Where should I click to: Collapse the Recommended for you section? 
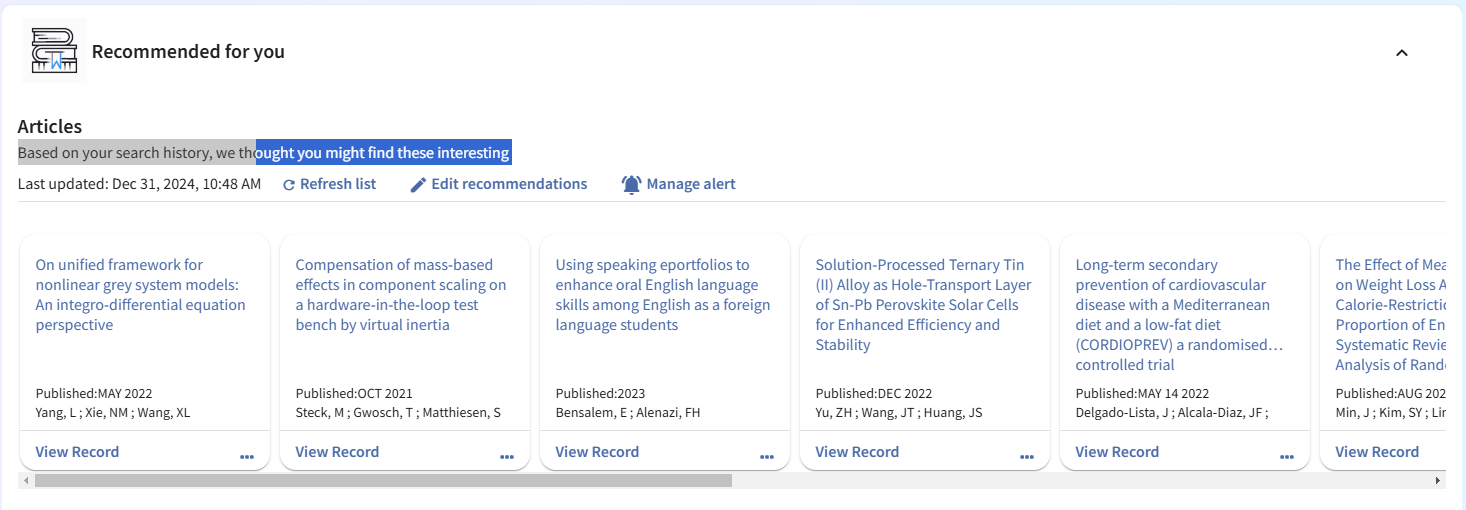click(x=1401, y=53)
